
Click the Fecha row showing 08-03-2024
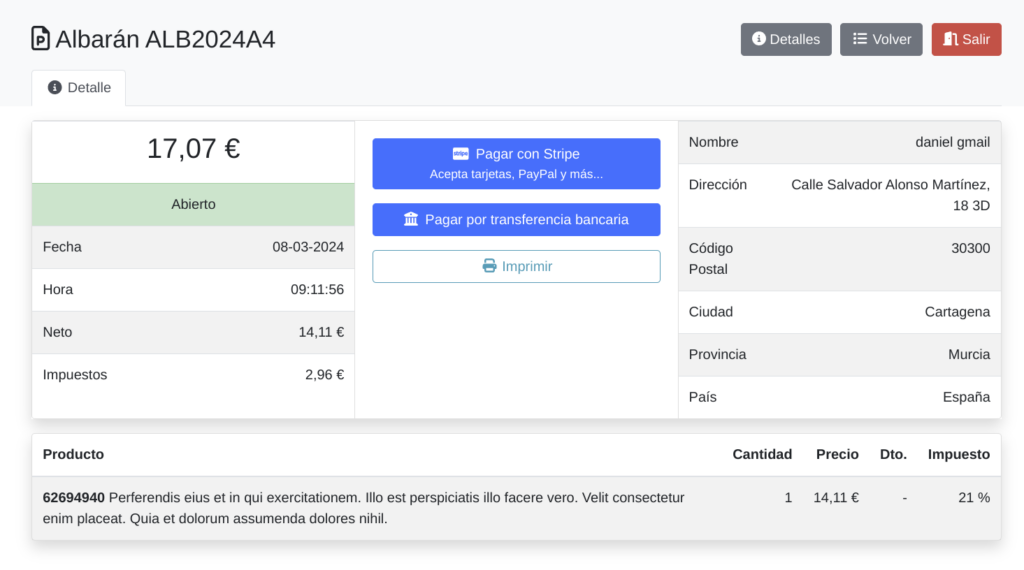(193, 247)
